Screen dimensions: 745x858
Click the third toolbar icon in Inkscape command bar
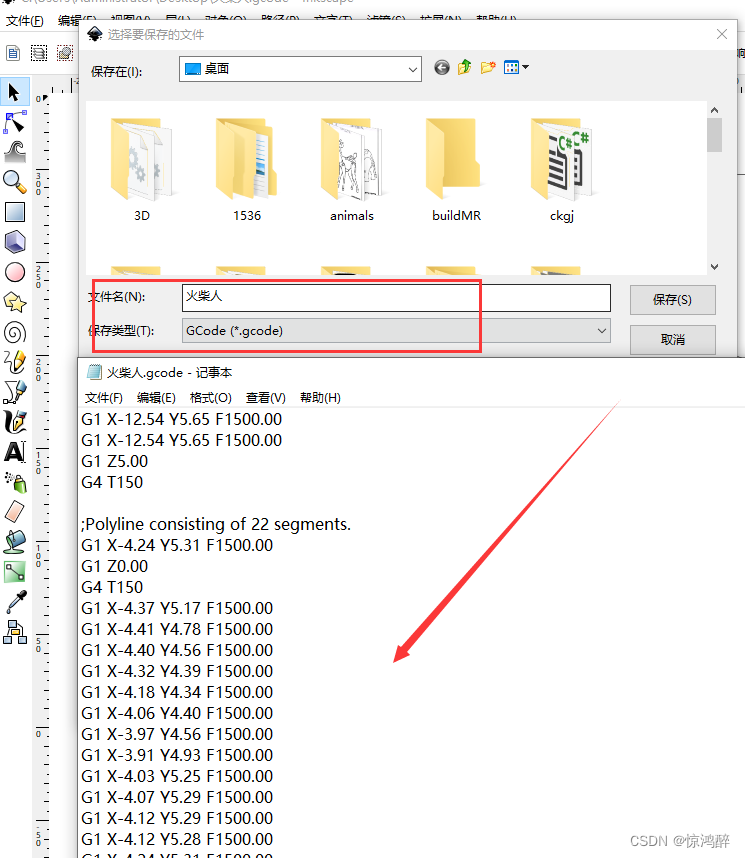coord(65,53)
